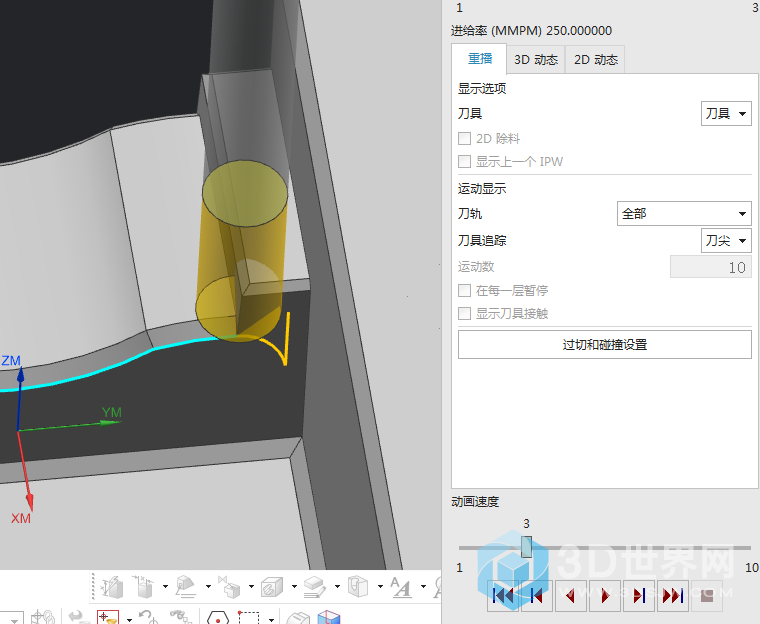Click the reverse play button
Image resolution: width=760 pixels, height=624 pixels.
[570, 596]
